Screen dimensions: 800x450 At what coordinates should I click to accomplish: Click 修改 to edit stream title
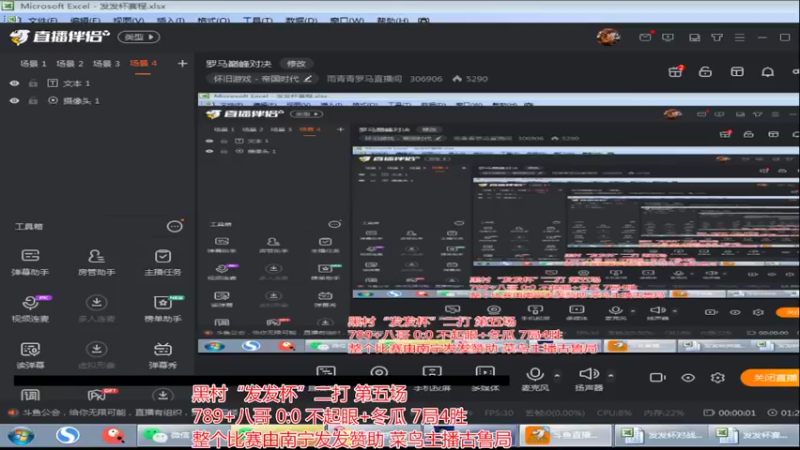296,64
